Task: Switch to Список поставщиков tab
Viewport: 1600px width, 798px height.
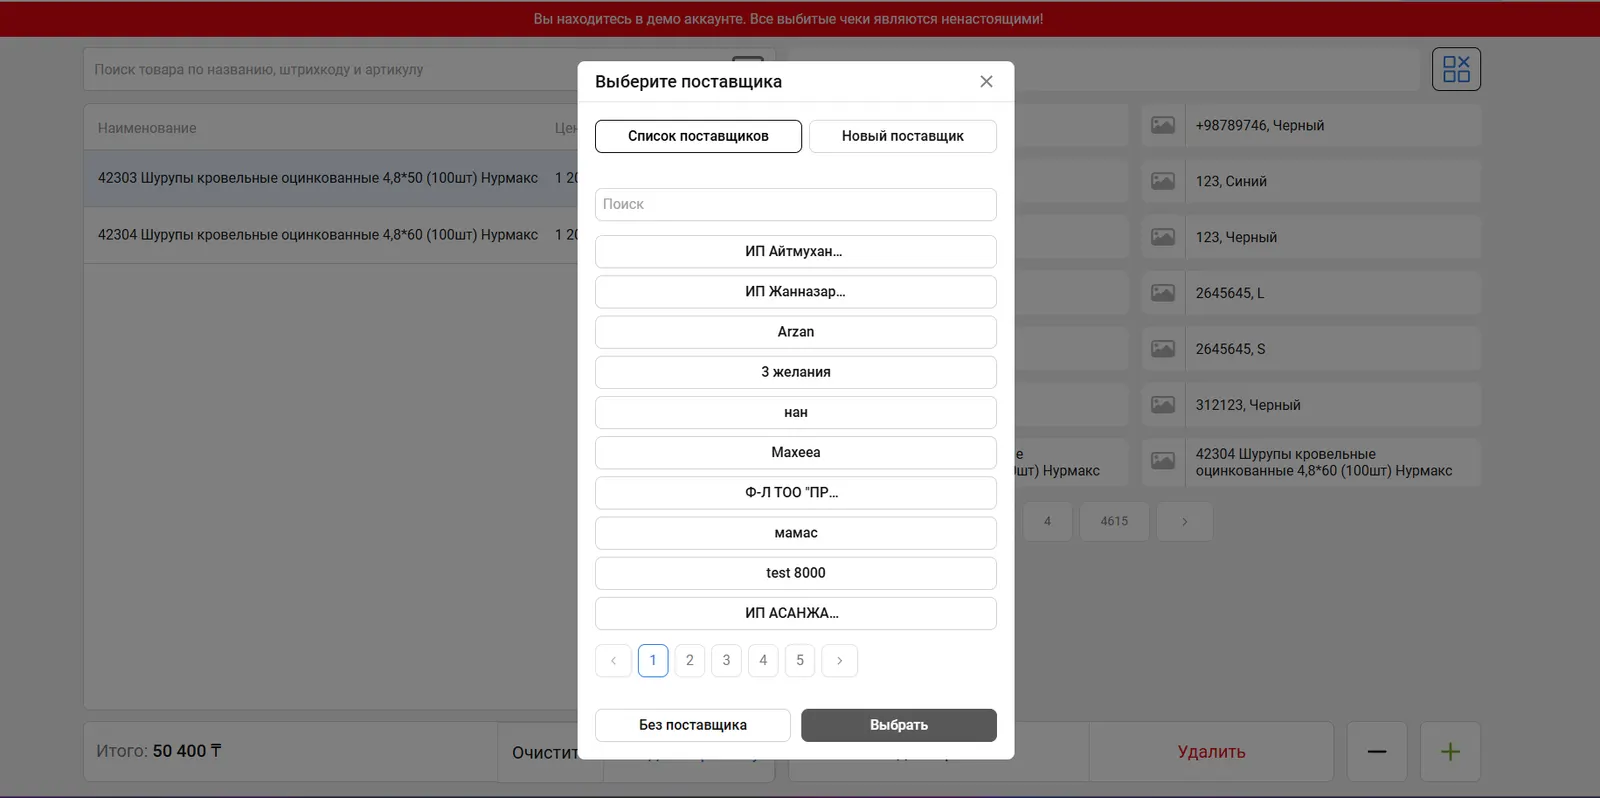Action: [698, 137]
